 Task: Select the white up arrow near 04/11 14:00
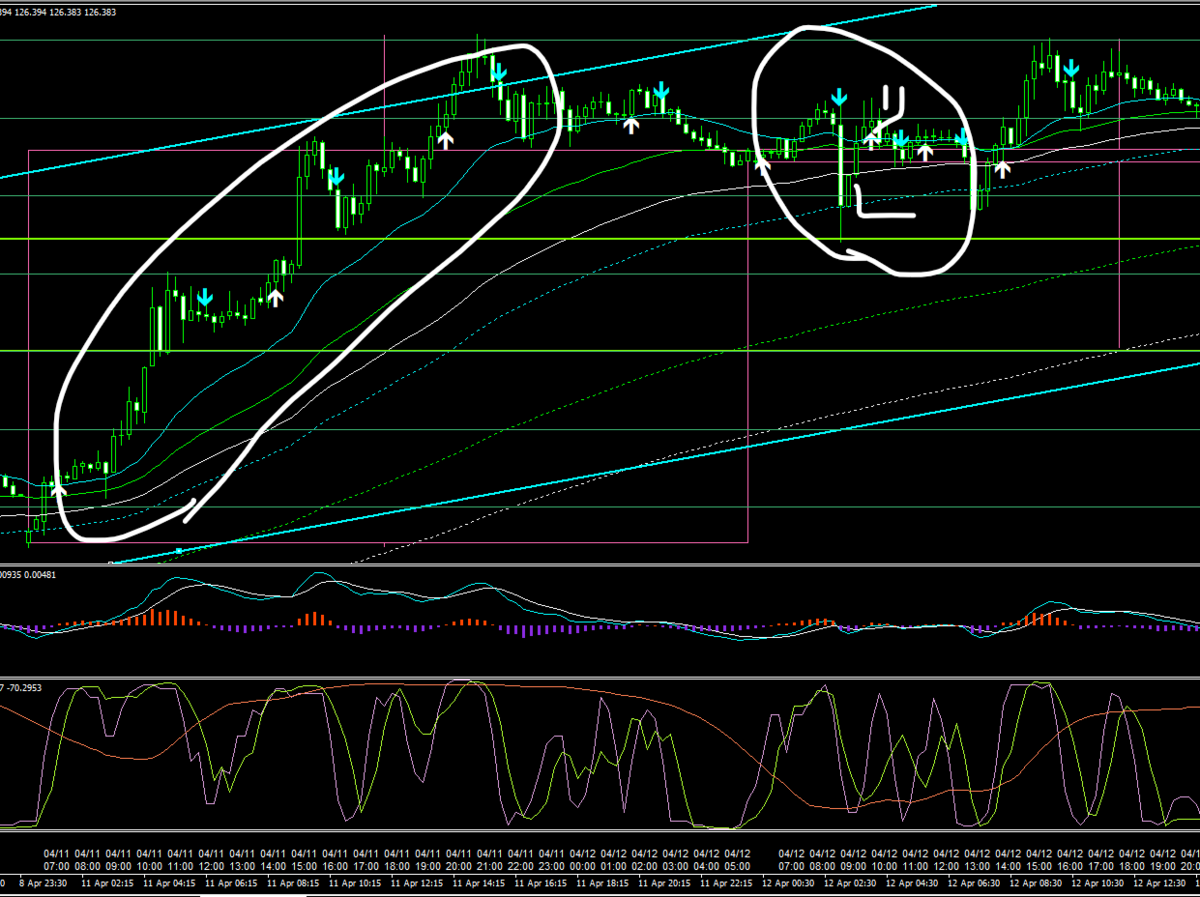pyautogui.click(x=275, y=296)
